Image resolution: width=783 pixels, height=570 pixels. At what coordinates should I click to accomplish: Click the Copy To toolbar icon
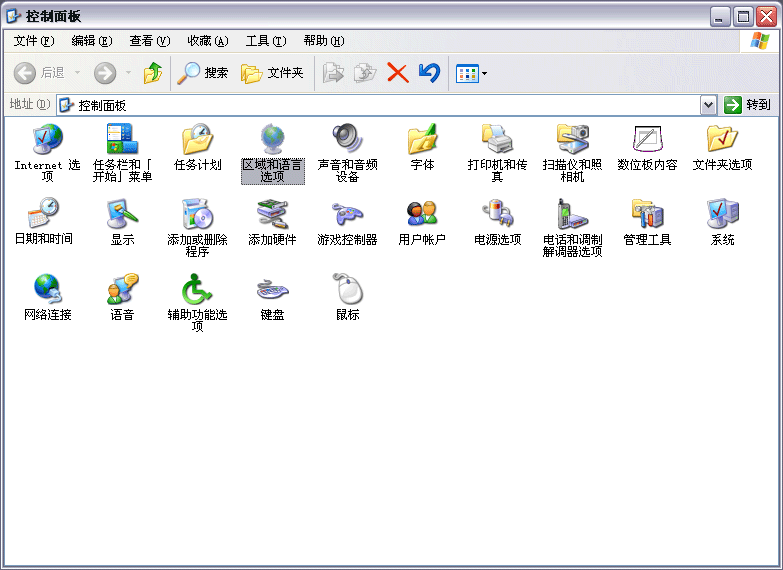[x=365, y=73]
